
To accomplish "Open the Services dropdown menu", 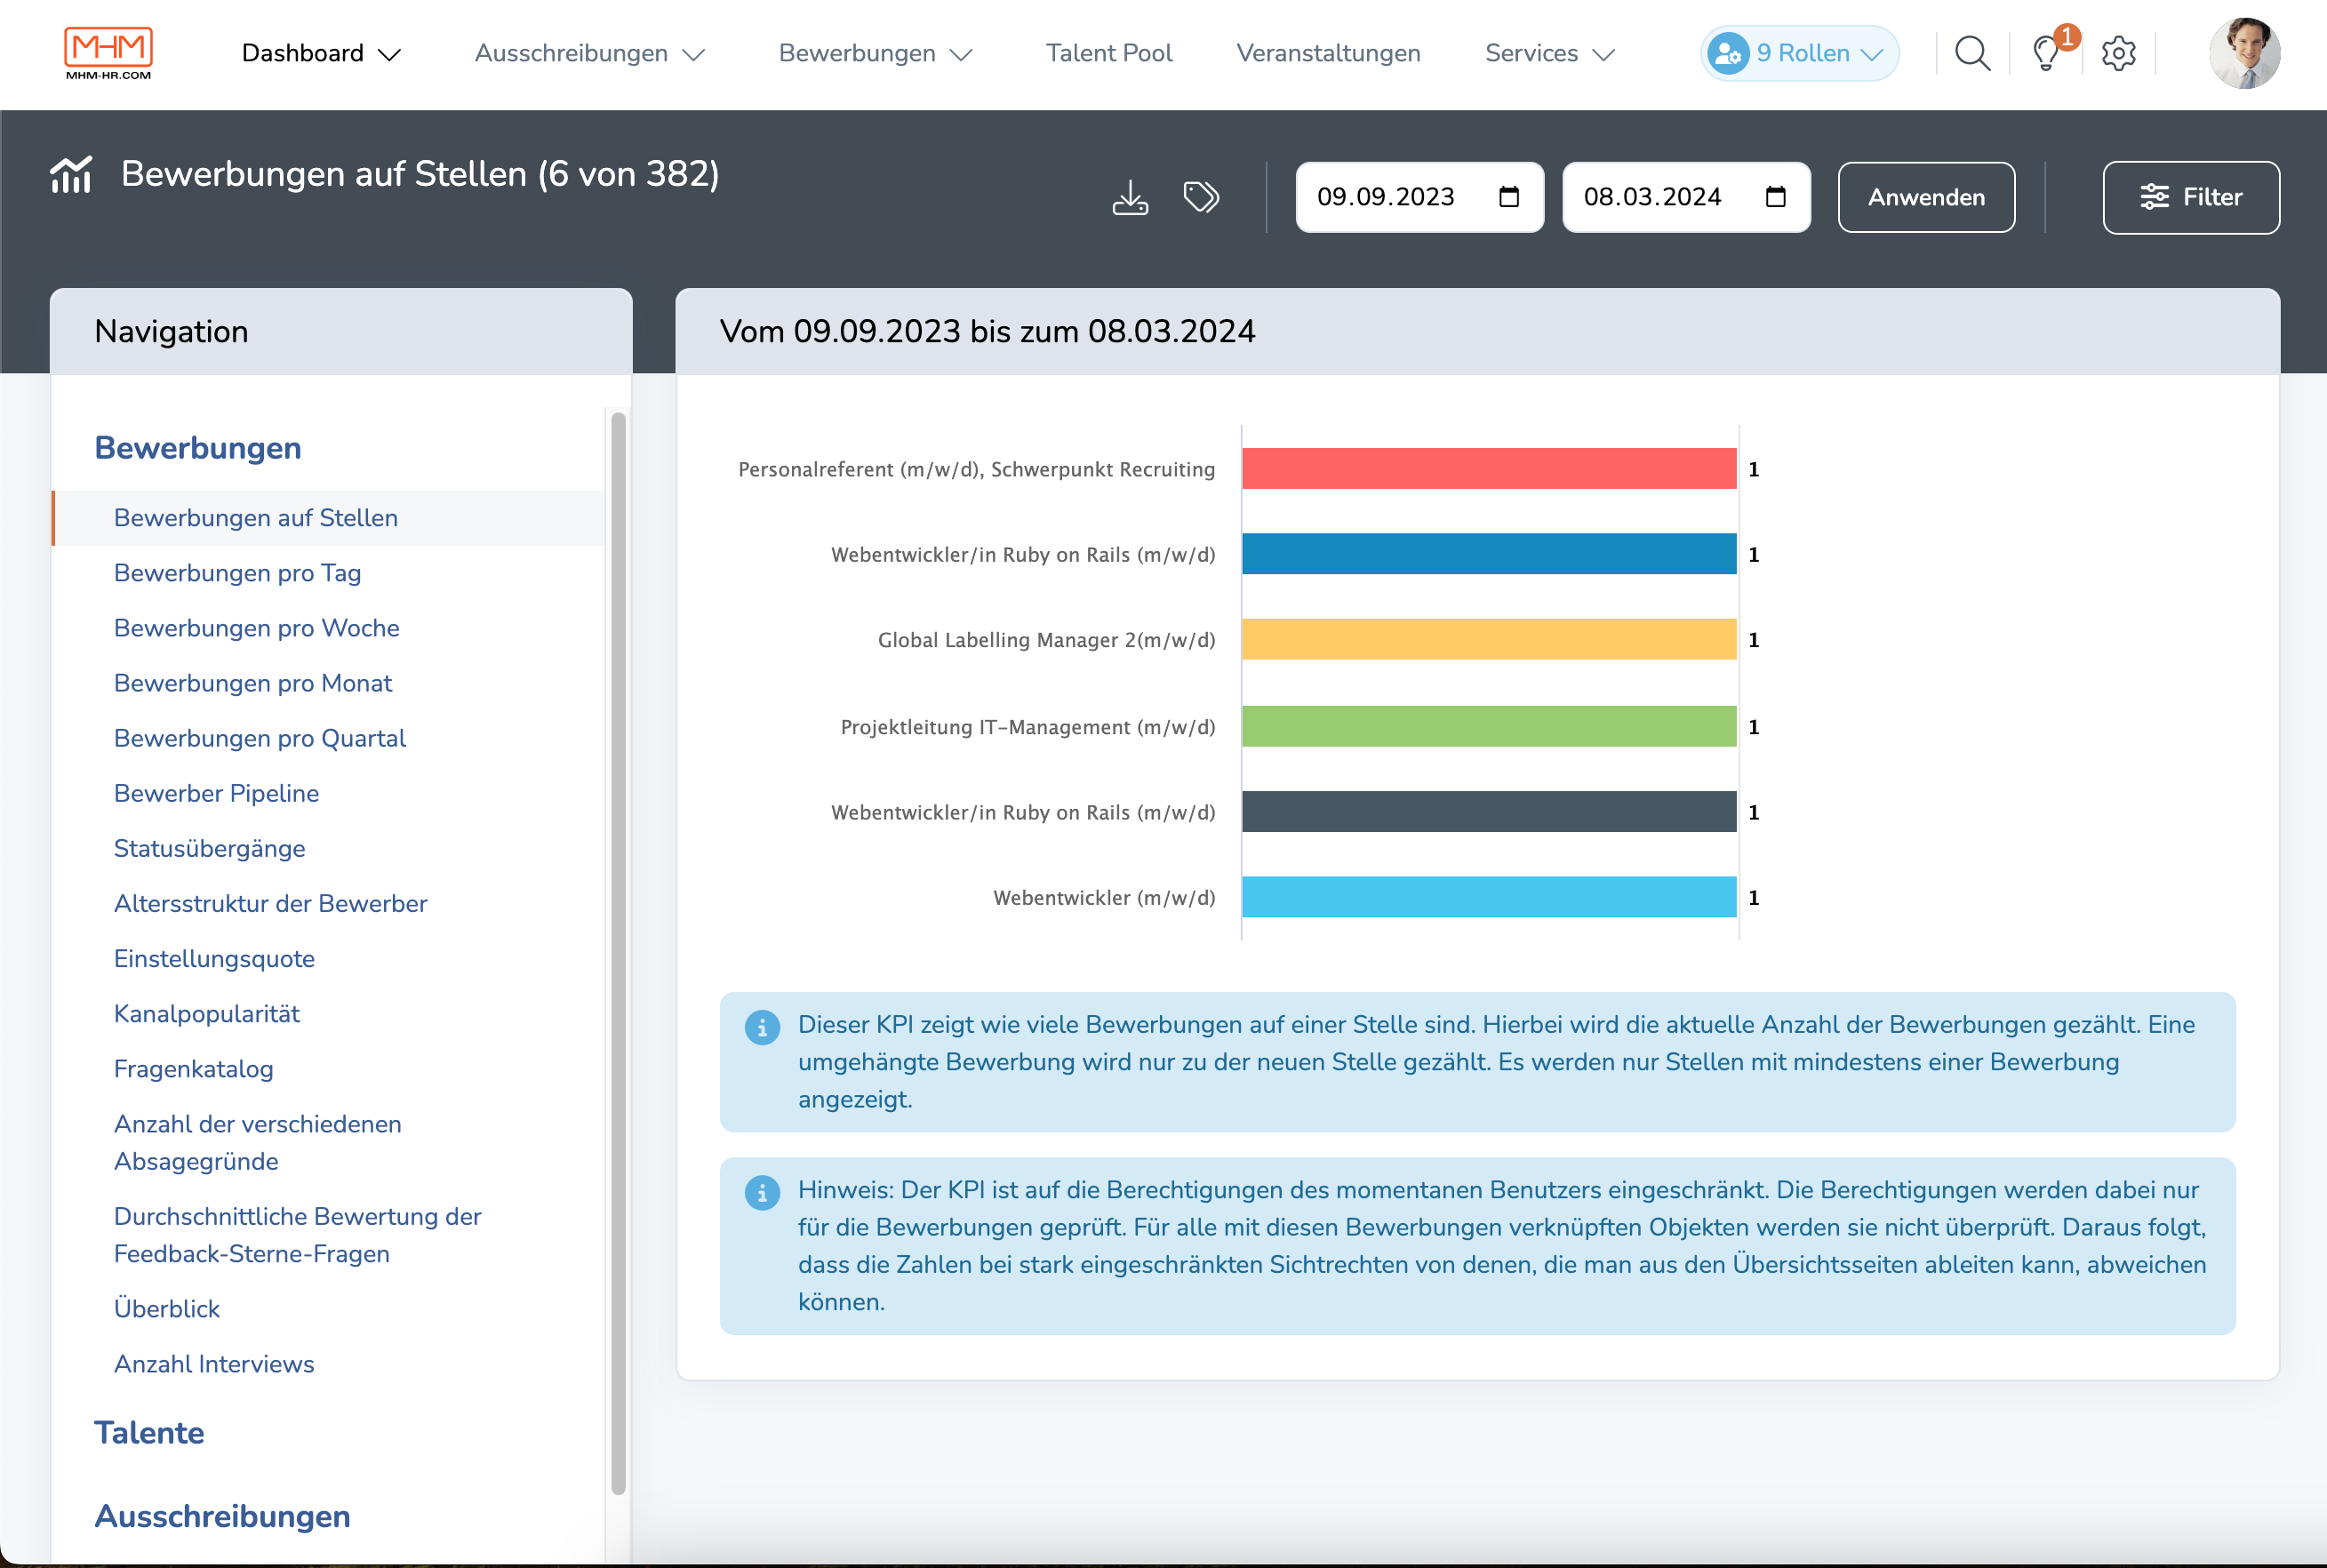I will pyautogui.click(x=1548, y=54).
